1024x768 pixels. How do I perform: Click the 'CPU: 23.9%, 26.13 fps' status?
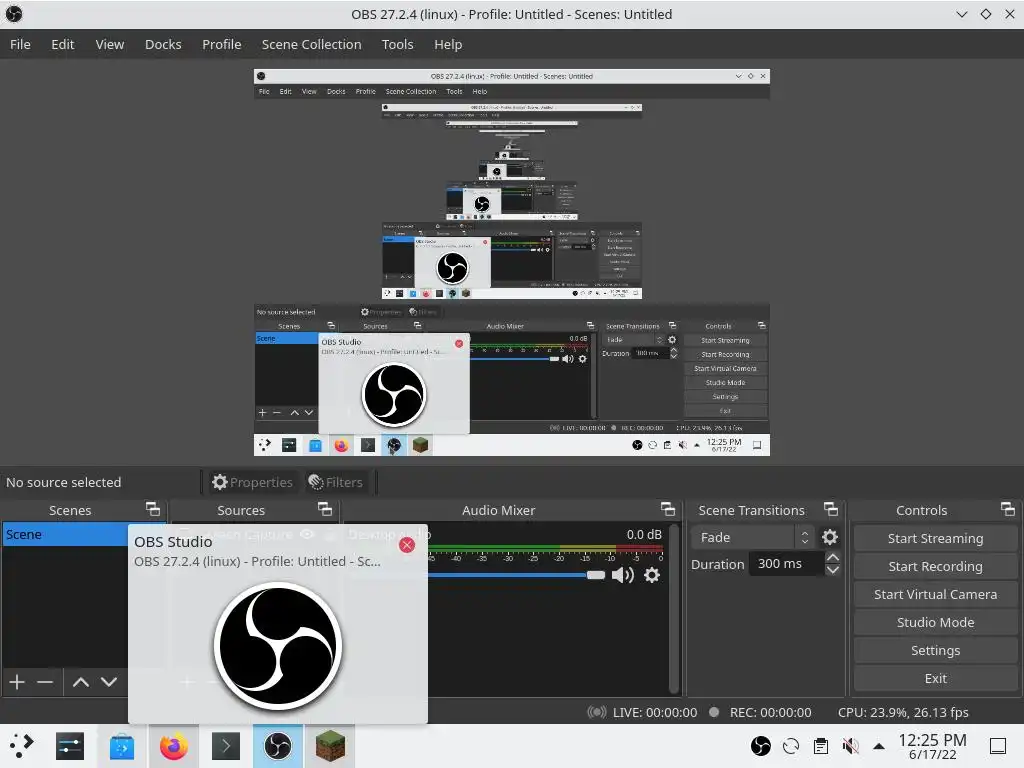click(x=903, y=712)
